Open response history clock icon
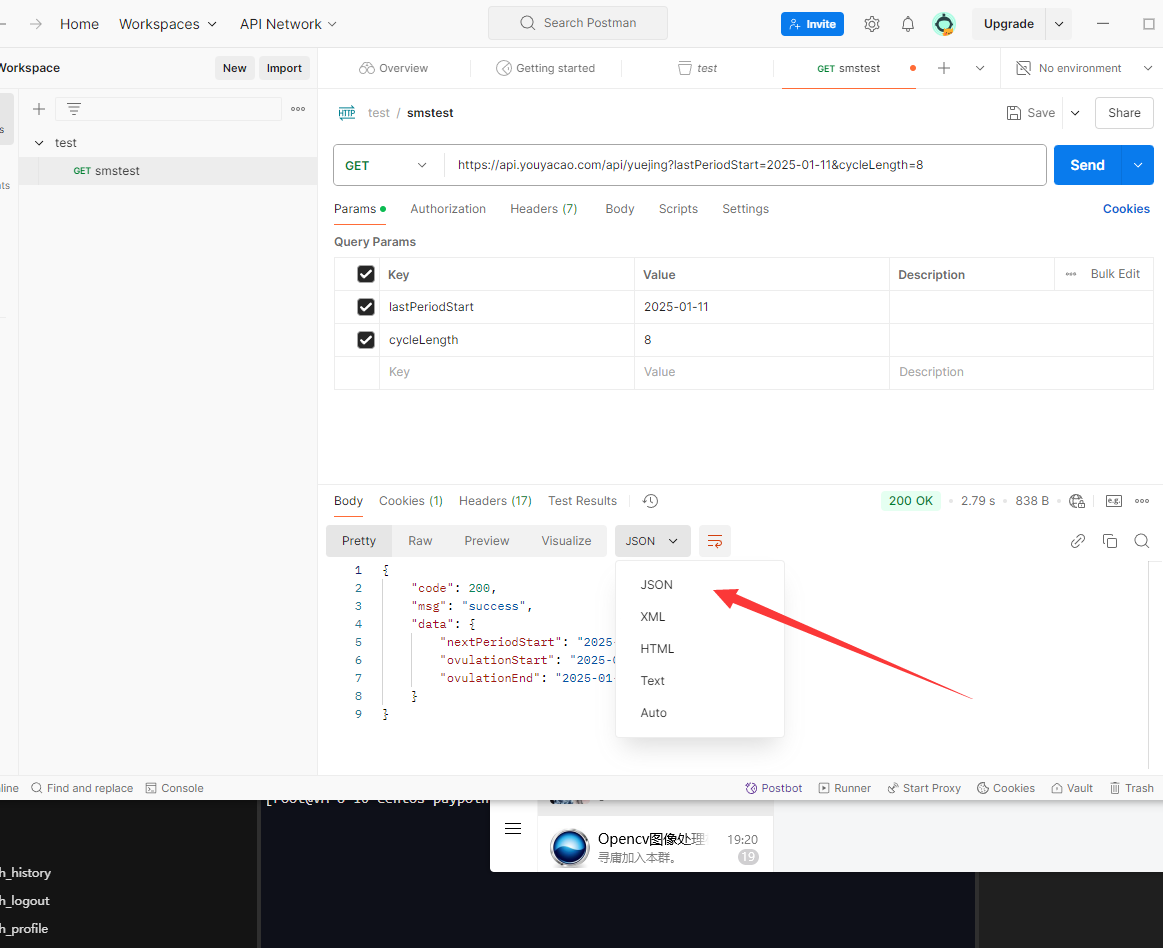The width and height of the screenshot is (1163, 948). (650, 501)
